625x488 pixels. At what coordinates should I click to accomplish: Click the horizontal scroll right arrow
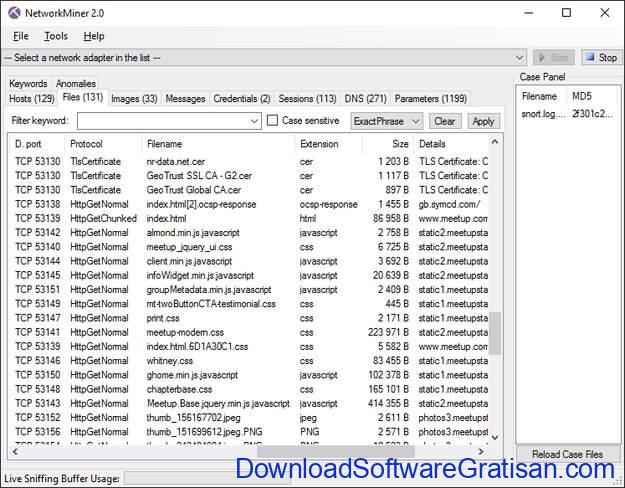coord(481,451)
